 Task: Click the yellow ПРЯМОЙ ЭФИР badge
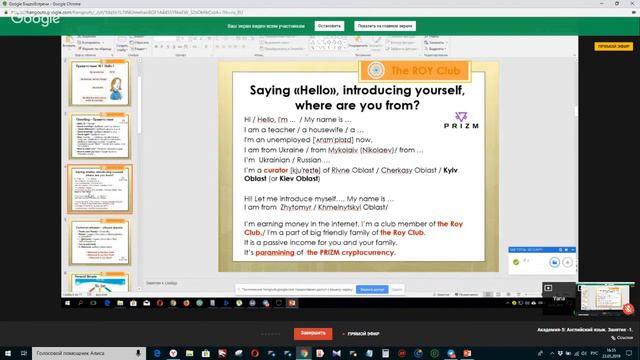(613, 47)
